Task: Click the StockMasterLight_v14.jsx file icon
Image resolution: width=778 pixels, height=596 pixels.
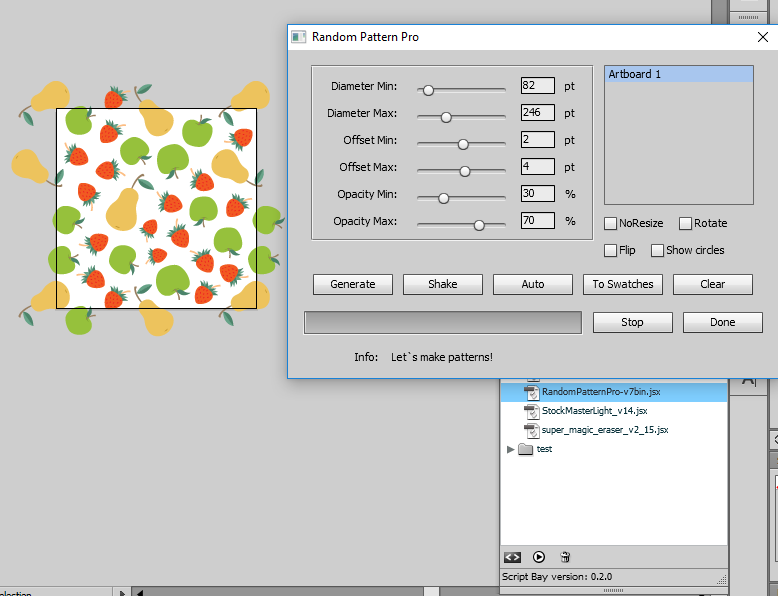Action: pyautogui.click(x=532, y=411)
